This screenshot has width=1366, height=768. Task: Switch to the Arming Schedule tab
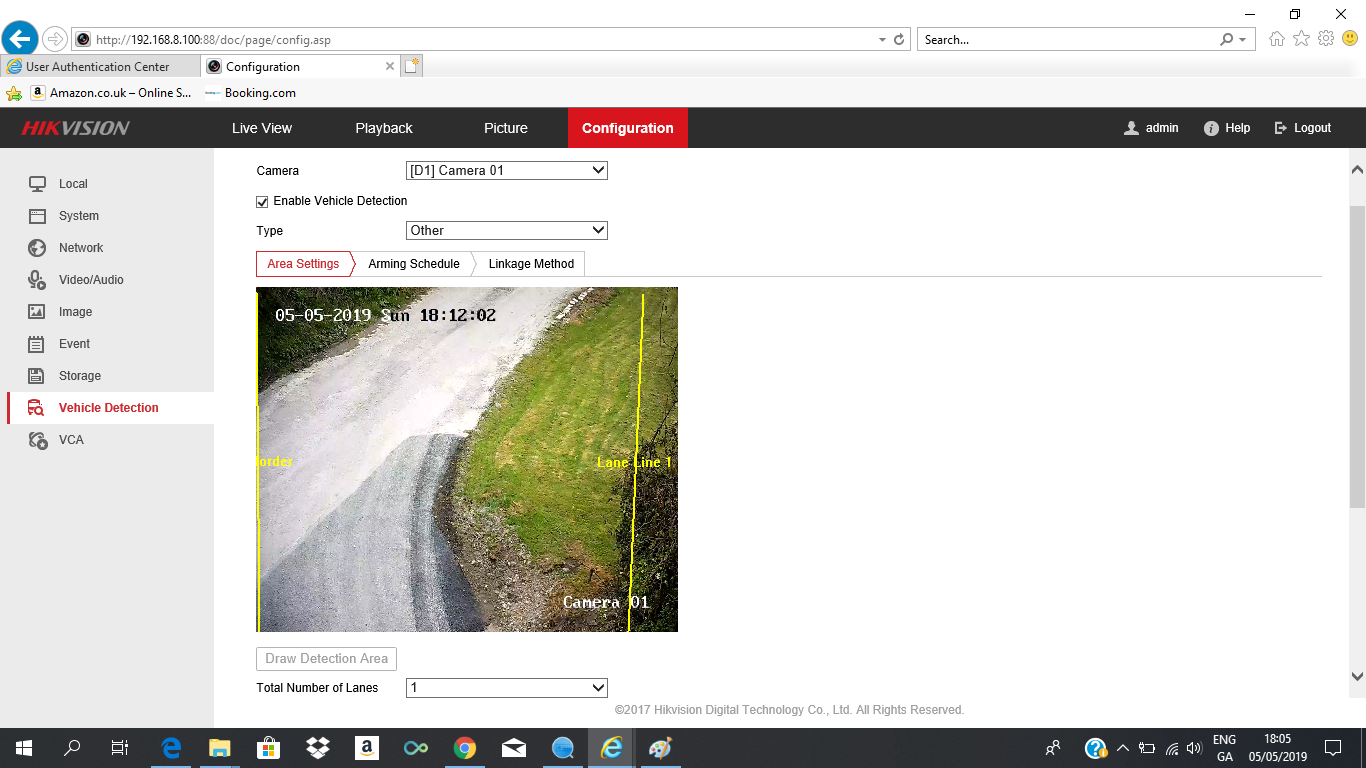click(413, 264)
